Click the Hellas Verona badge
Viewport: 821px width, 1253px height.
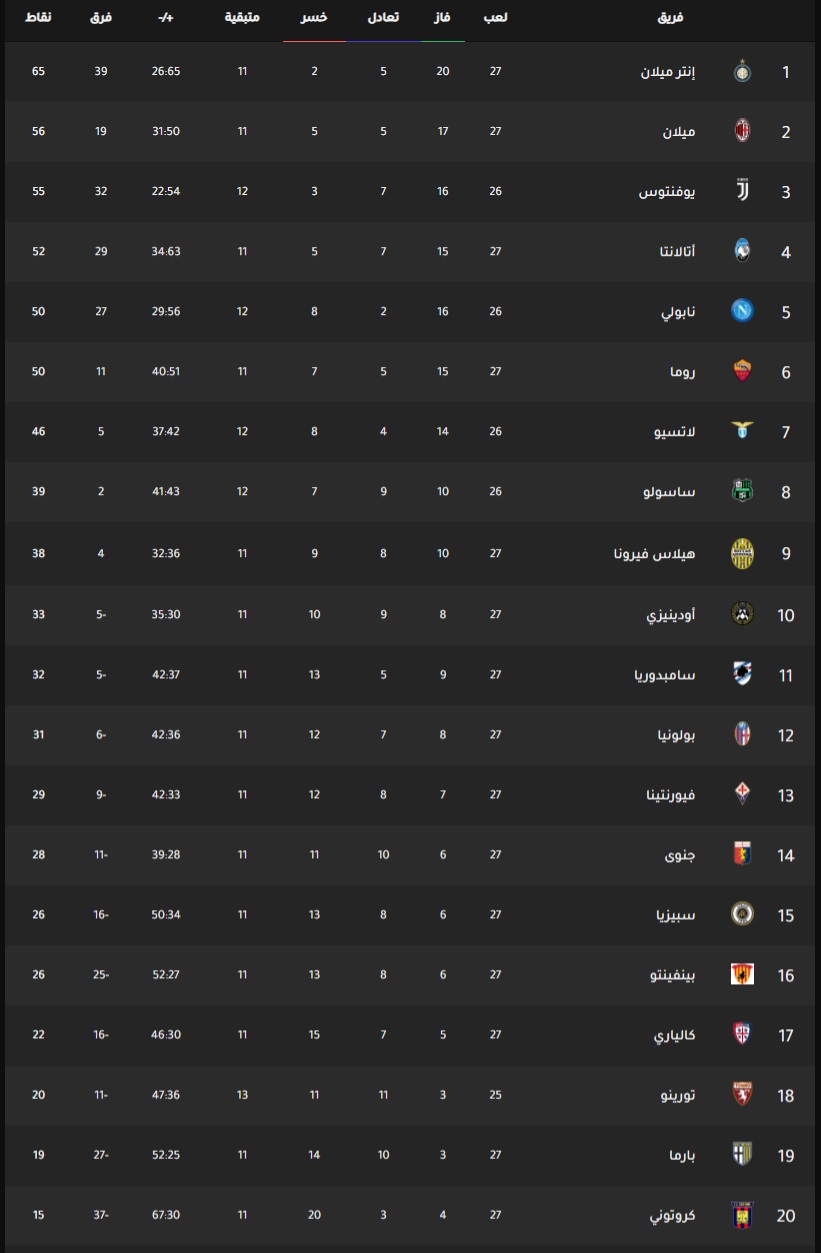(x=742, y=553)
